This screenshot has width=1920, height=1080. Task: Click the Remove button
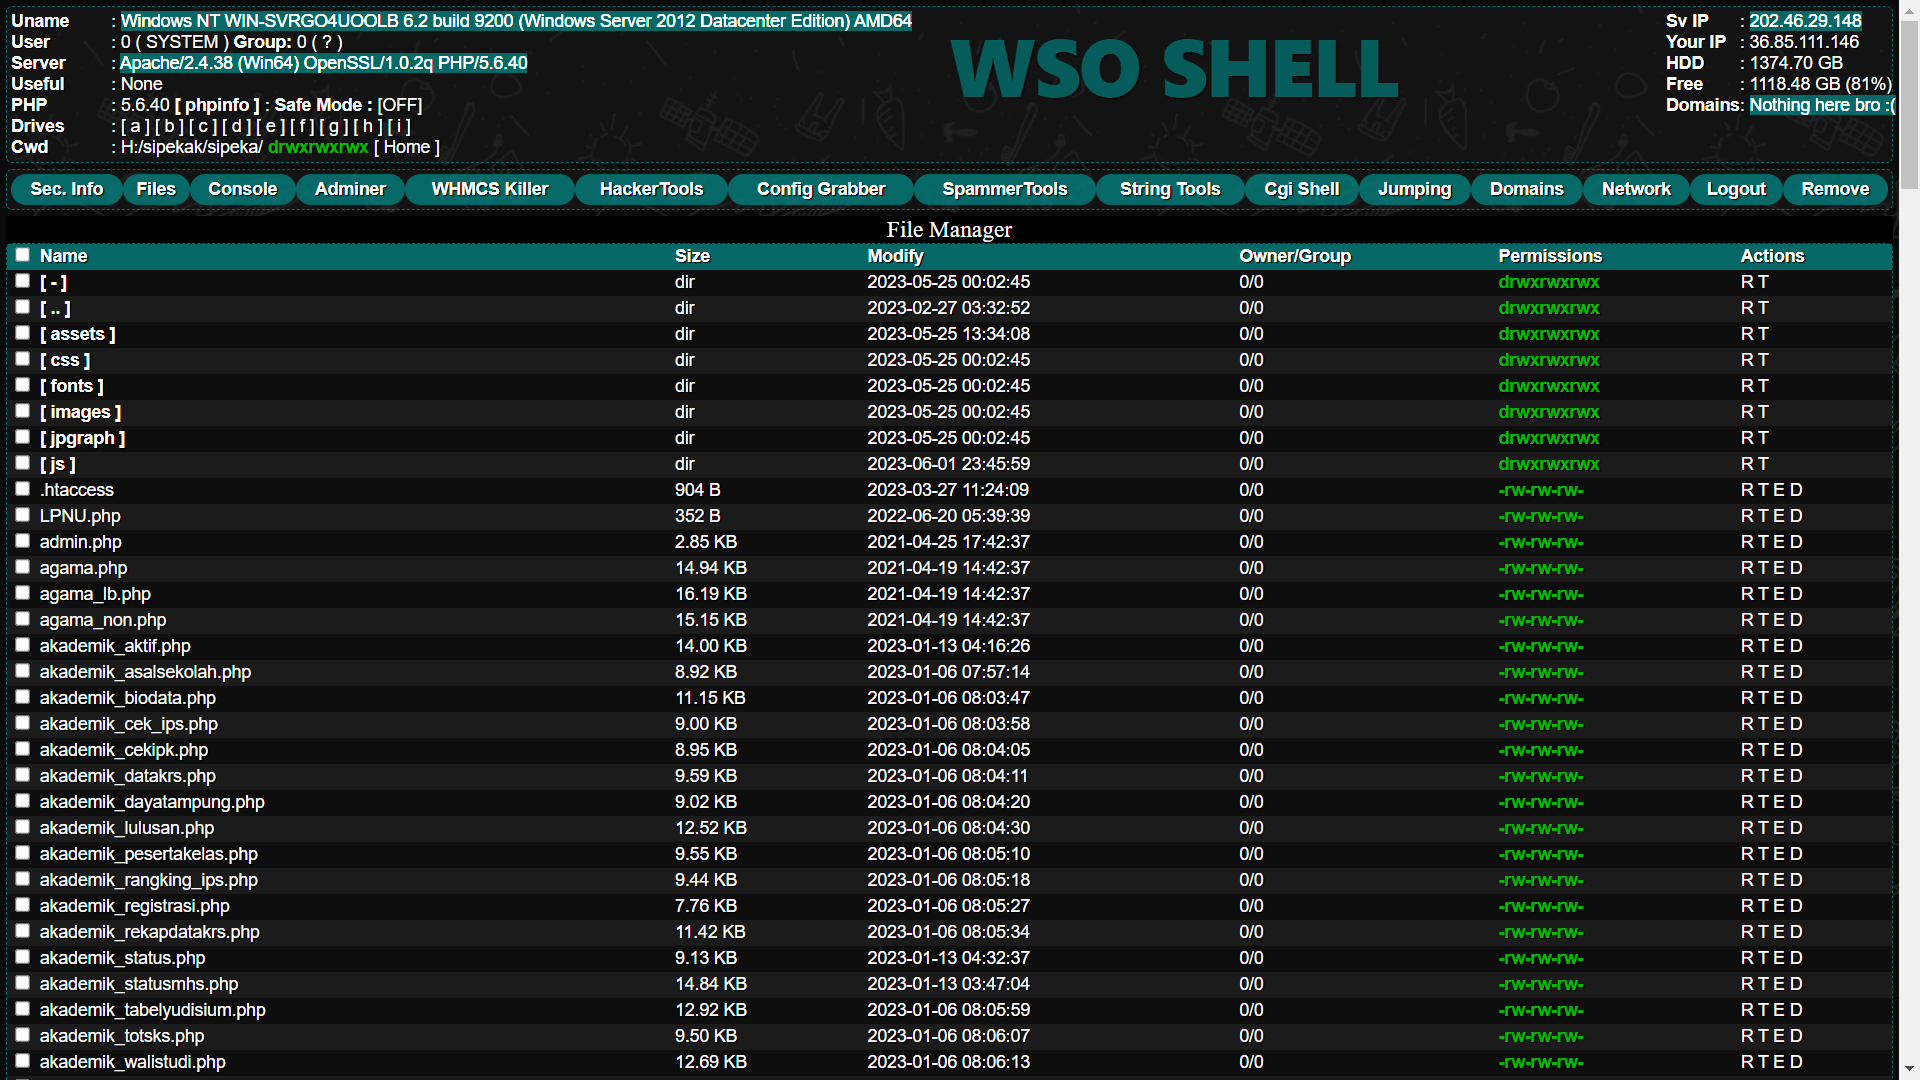pyautogui.click(x=1835, y=189)
